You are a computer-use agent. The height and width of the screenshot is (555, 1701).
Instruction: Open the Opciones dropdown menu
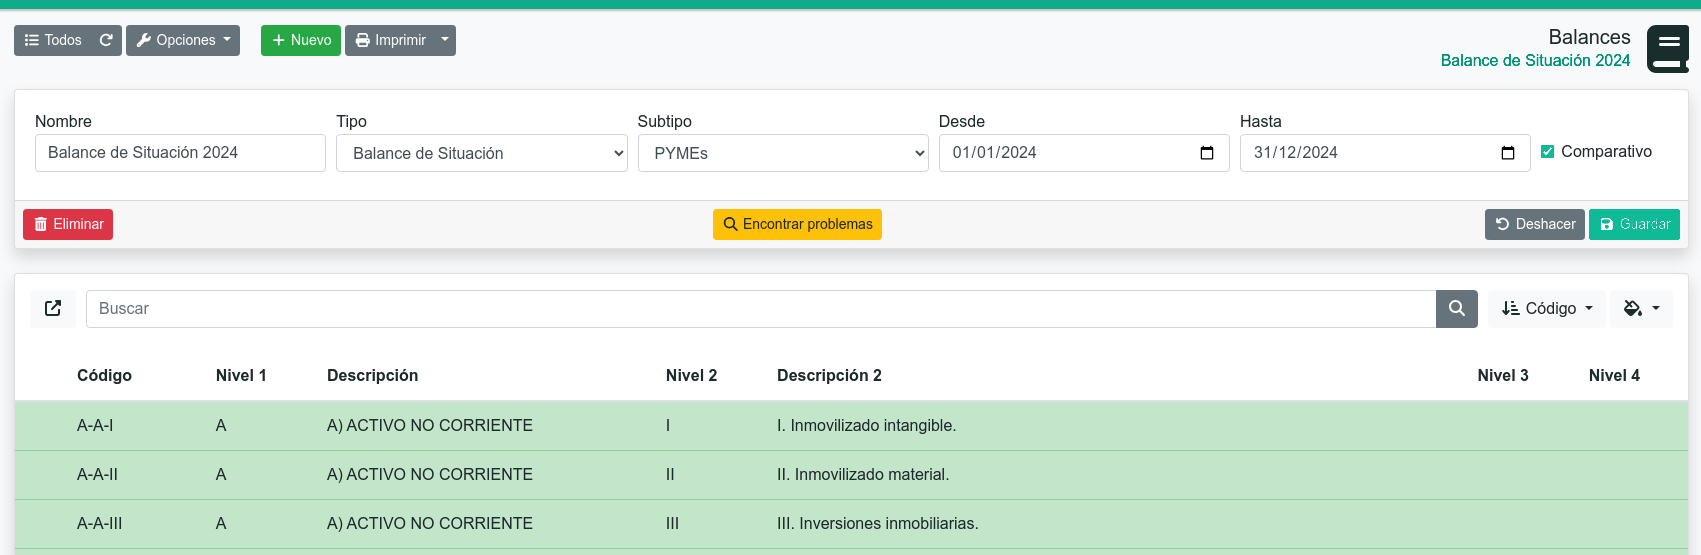(x=183, y=40)
